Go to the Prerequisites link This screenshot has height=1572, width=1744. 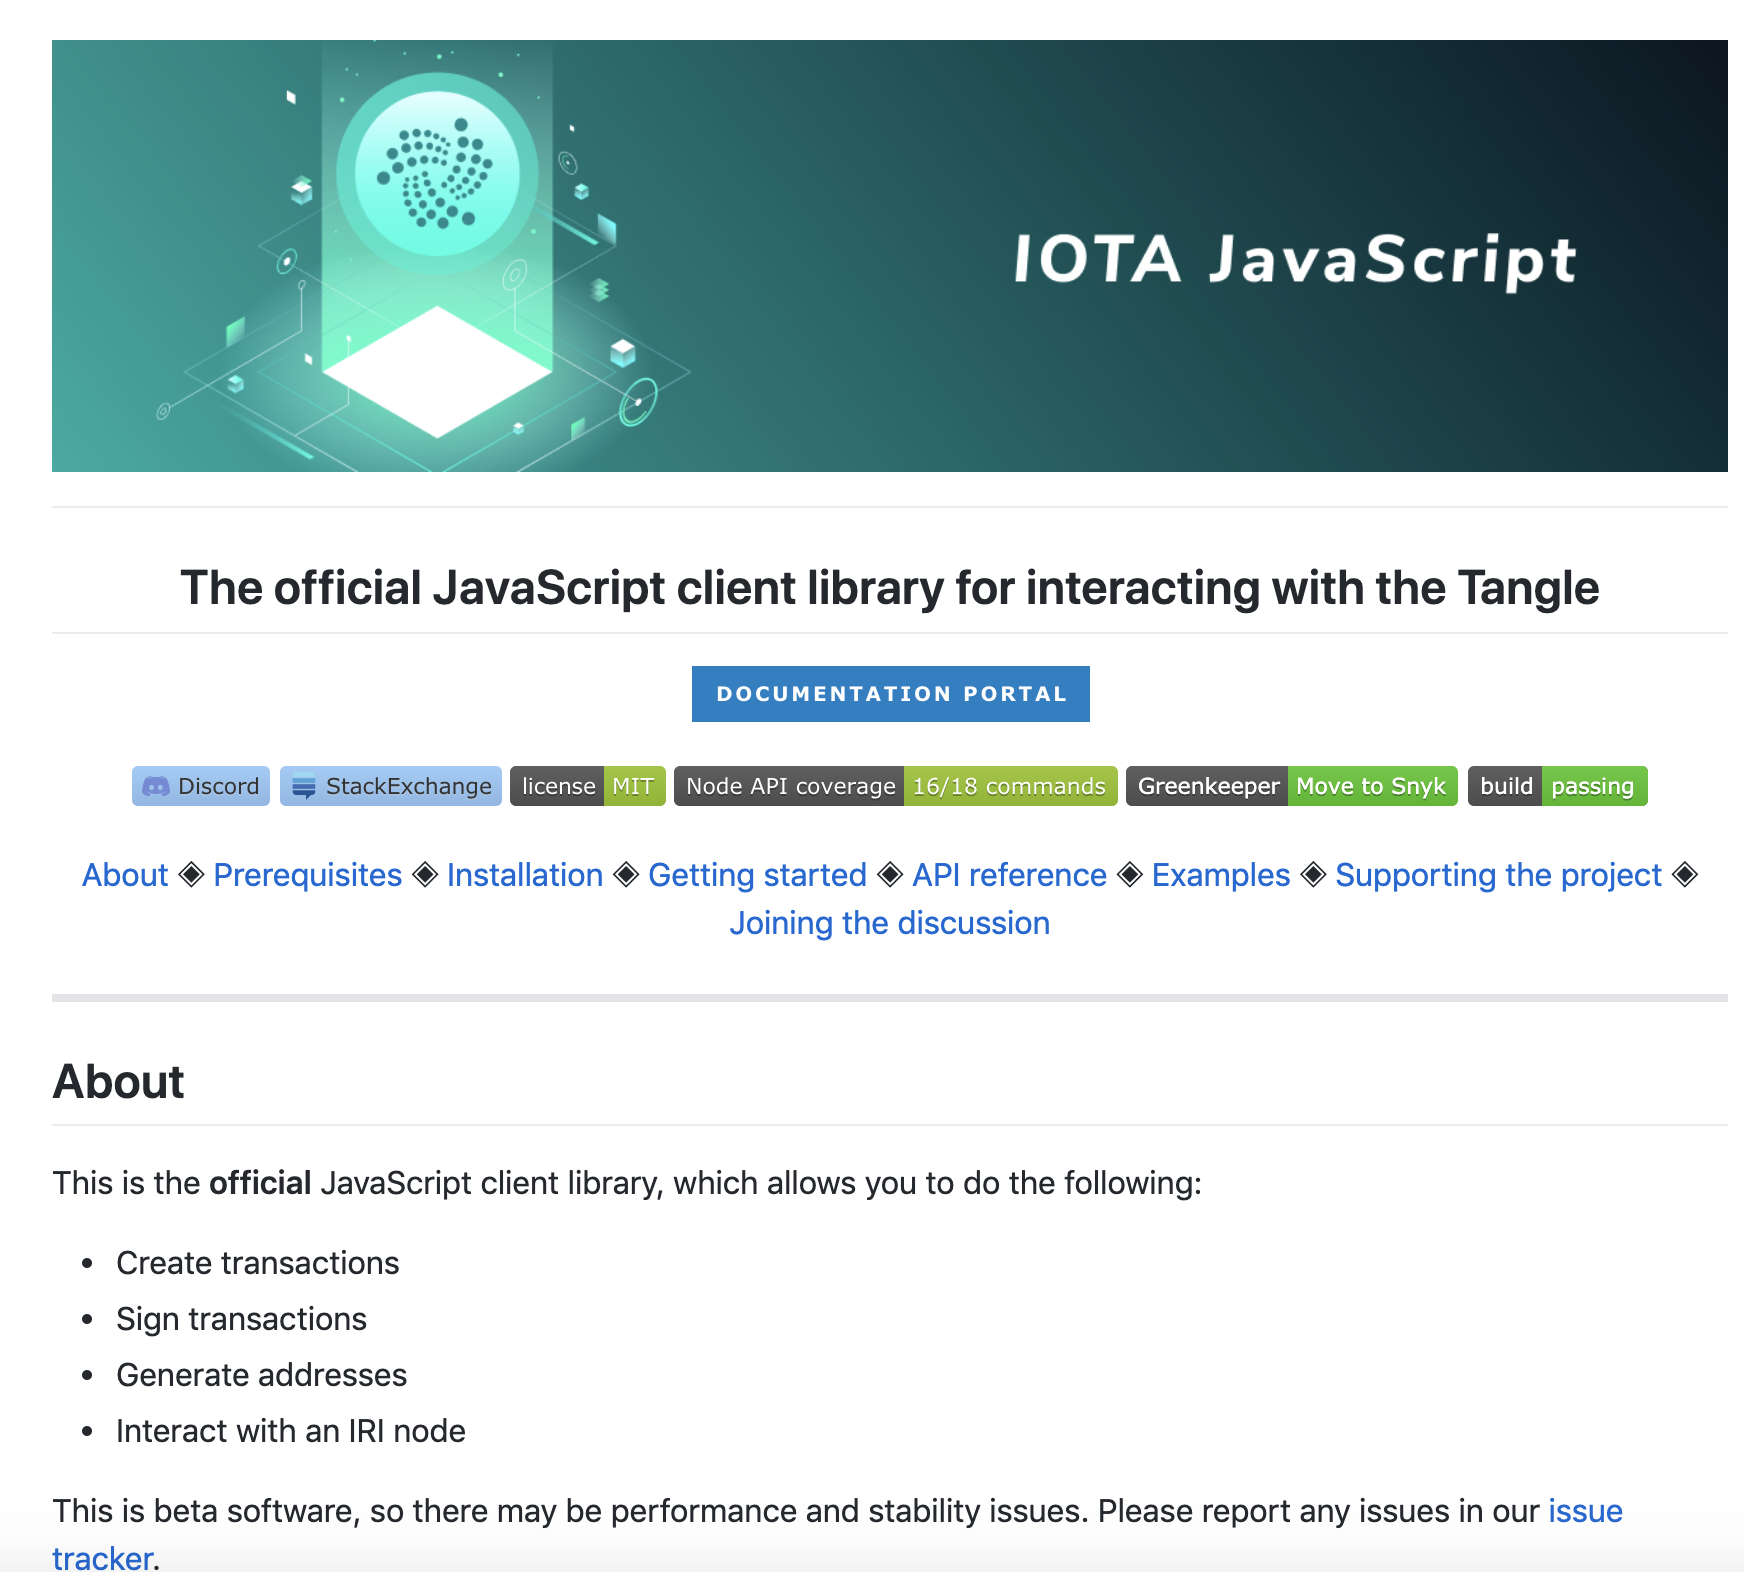point(308,875)
